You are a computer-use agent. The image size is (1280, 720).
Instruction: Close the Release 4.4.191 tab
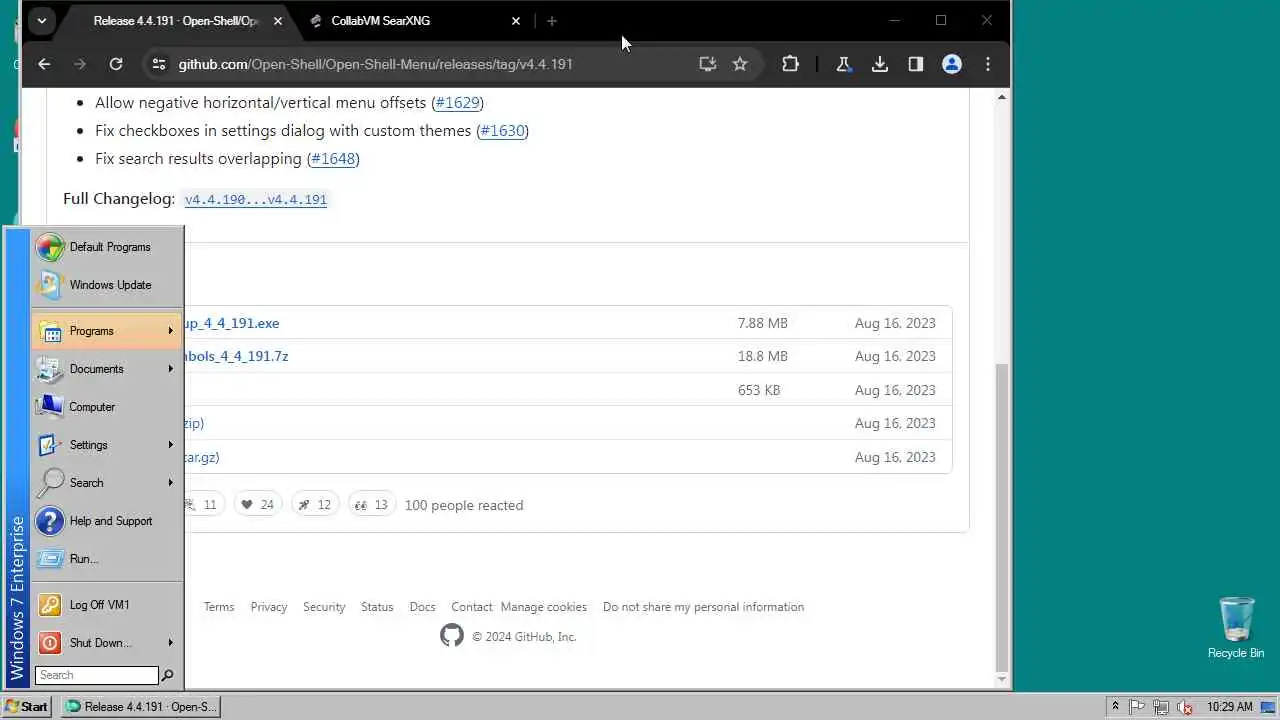click(277, 20)
